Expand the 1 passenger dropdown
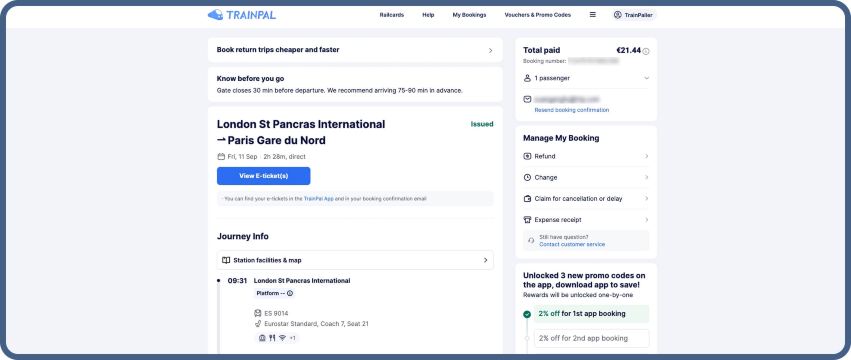This screenshot has width=851, height=360. (646, 78)
